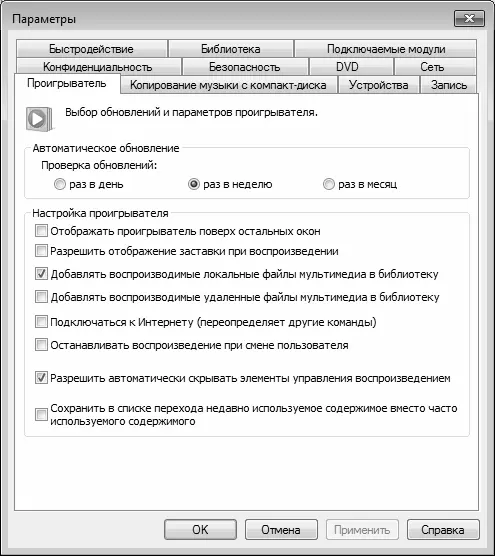Click the 'Параметры' window title

point(44,19)
